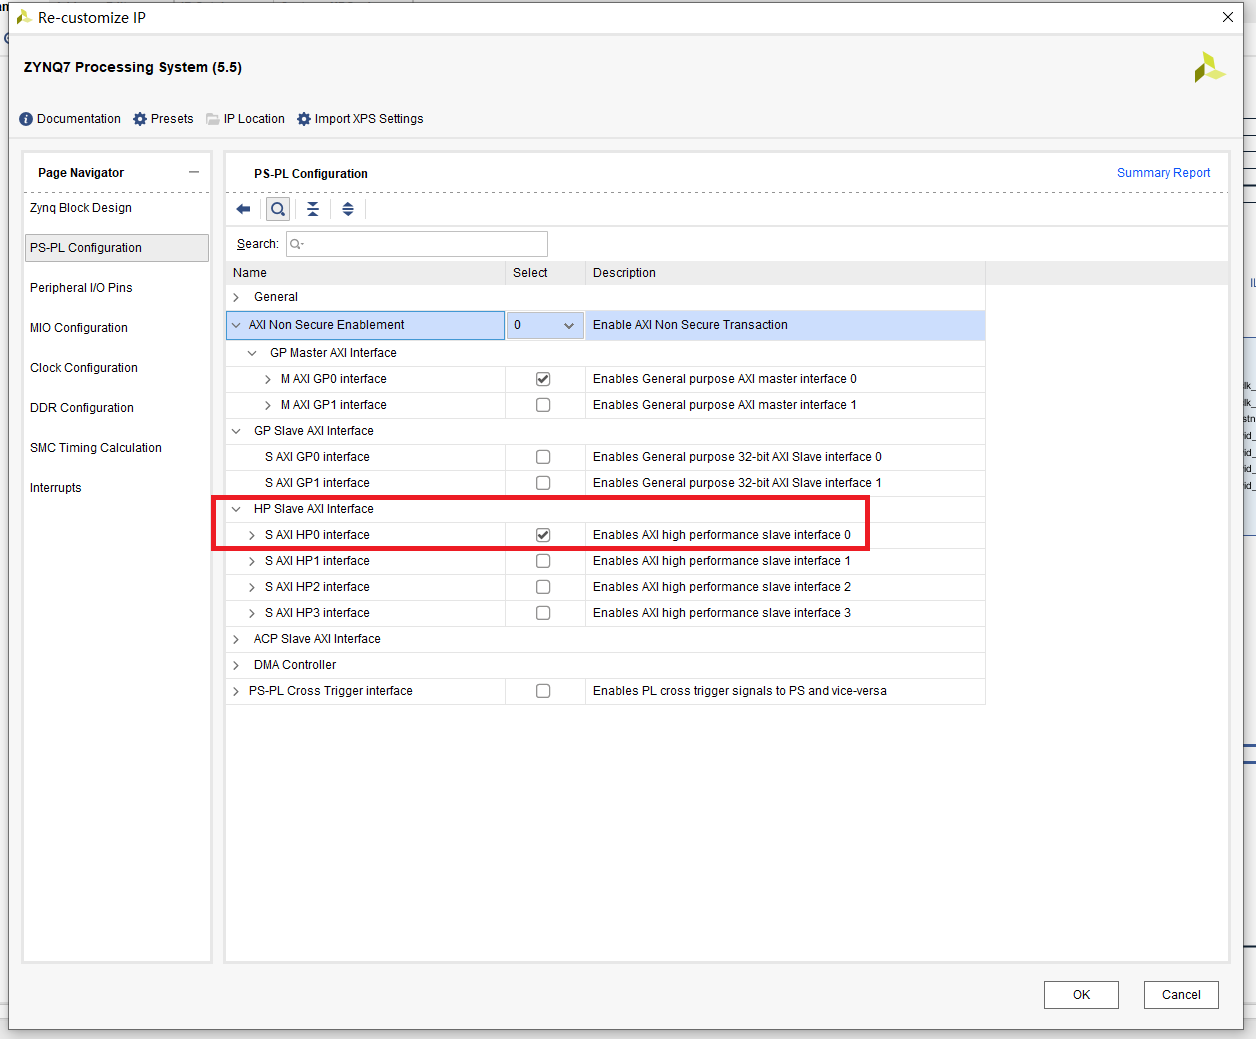
Task: Expand M AXI GP0 interface node
Action: 268,379
